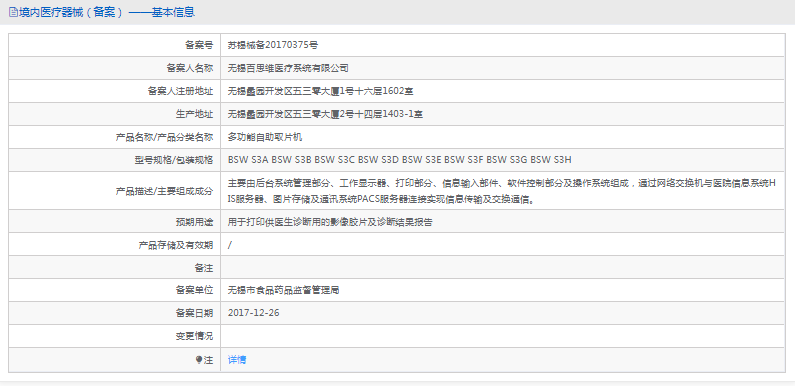Select the model list starting with BSW S3A
Image resolution: width=795 pixels, height=386 pixels.
400,160
